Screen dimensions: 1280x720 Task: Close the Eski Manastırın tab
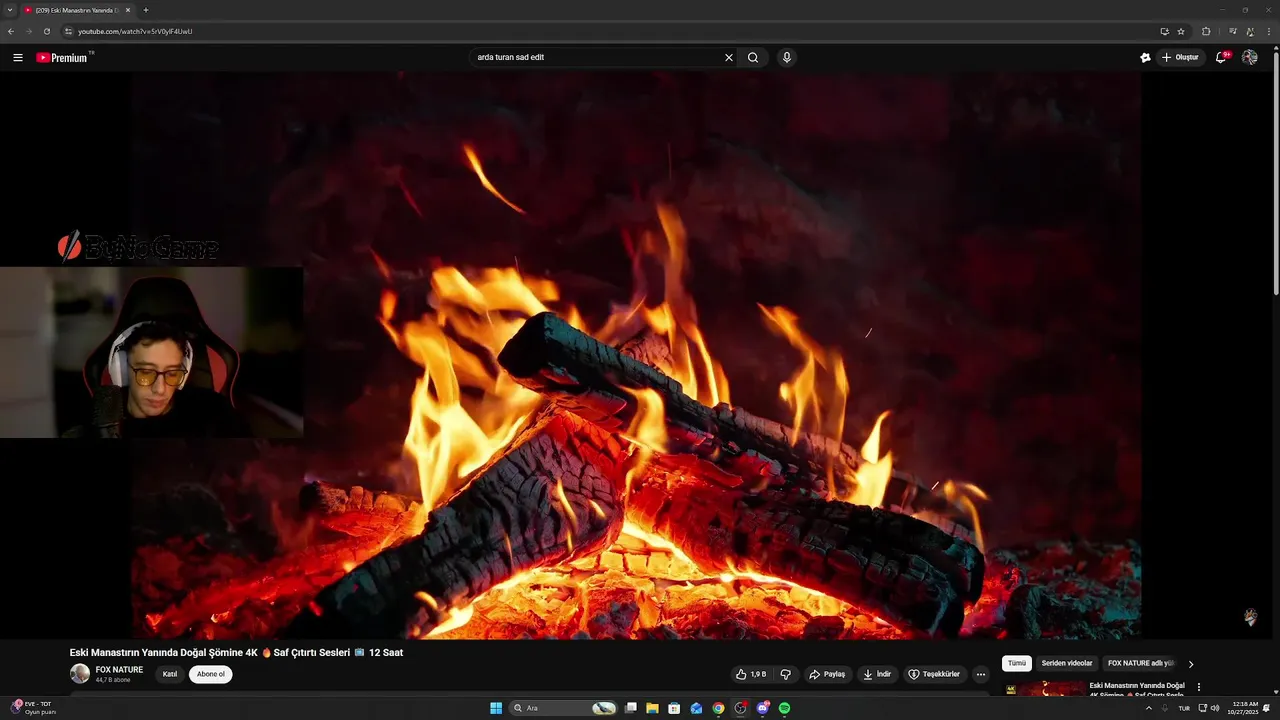128,10
